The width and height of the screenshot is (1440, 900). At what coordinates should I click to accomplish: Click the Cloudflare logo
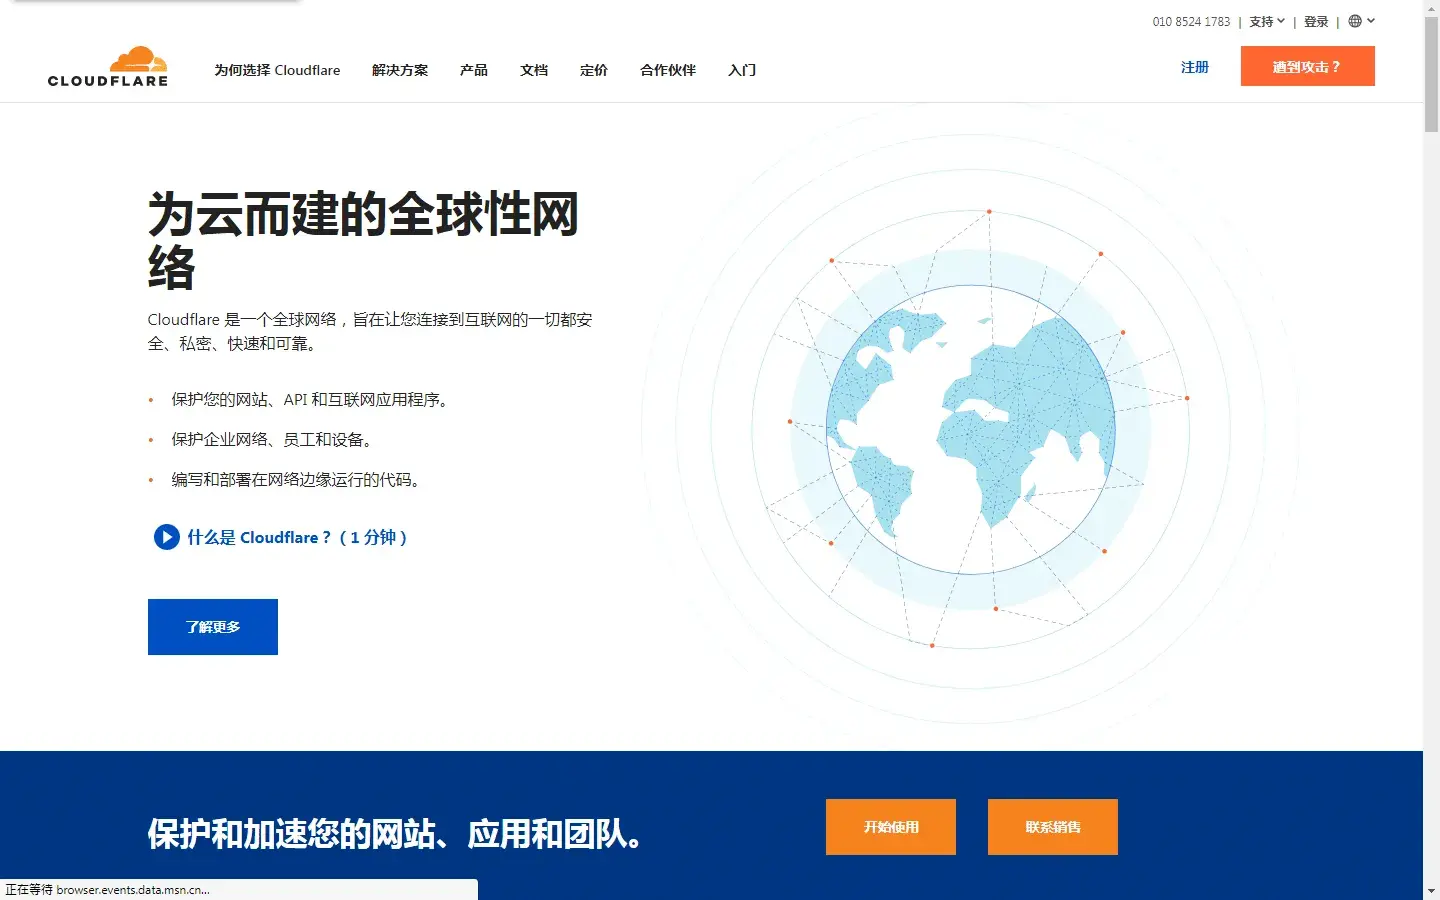[108, 67]
